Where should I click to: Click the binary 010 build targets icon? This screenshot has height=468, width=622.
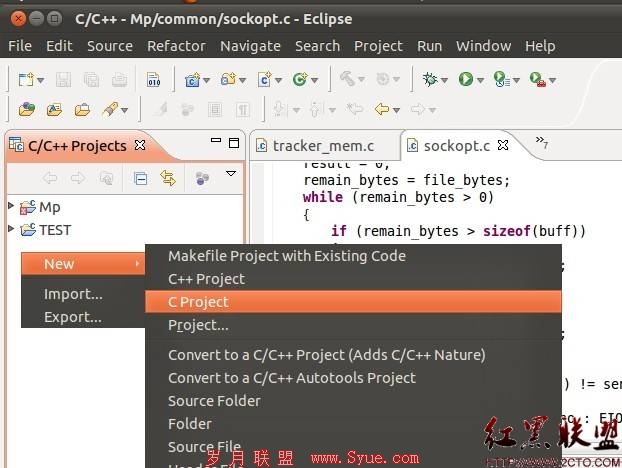[154, 80]
